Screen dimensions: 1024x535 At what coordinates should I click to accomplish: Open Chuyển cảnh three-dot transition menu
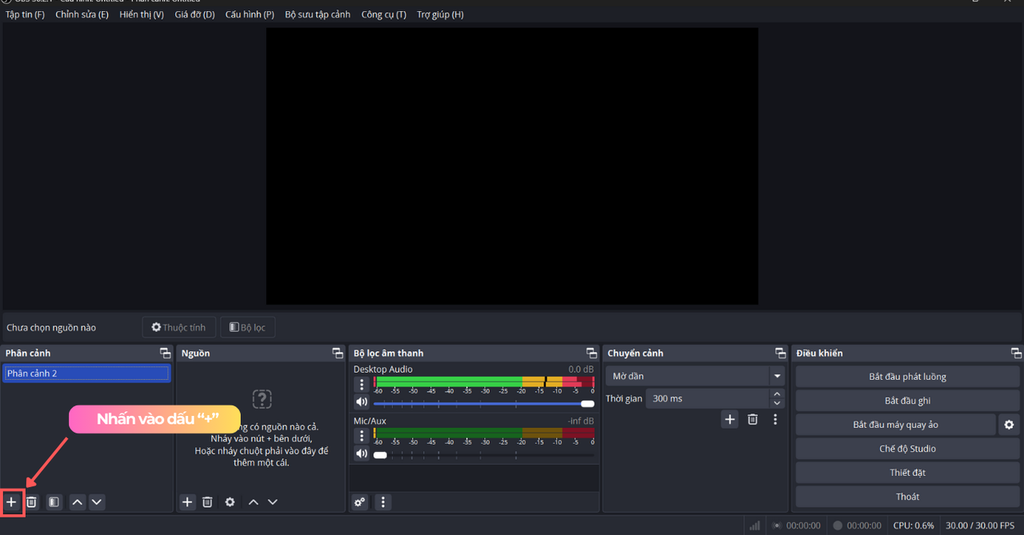[775, 420]
